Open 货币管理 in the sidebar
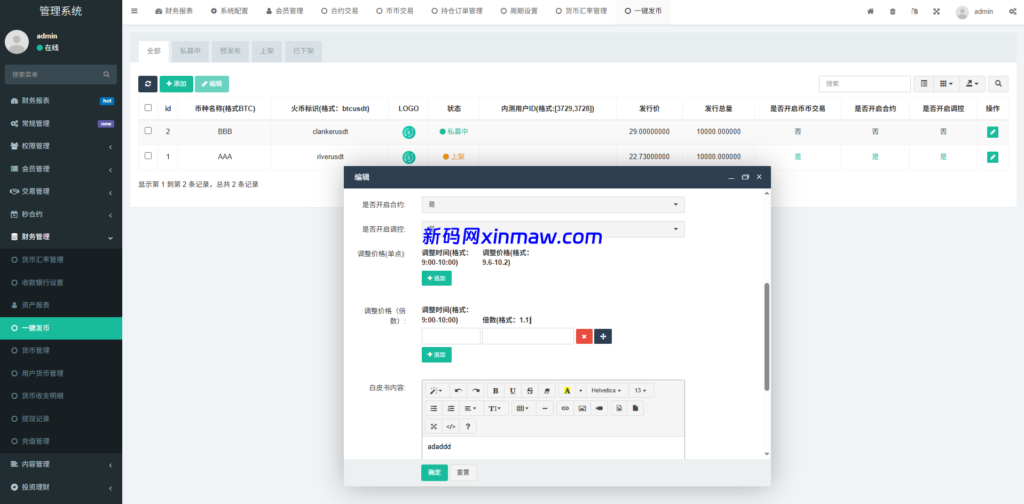This screenshot has height=504, width=1024. point(61,351)
